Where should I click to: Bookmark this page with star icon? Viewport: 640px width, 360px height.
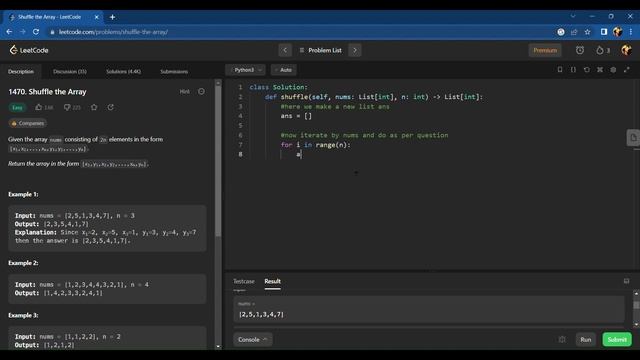(x=587, y=32)
